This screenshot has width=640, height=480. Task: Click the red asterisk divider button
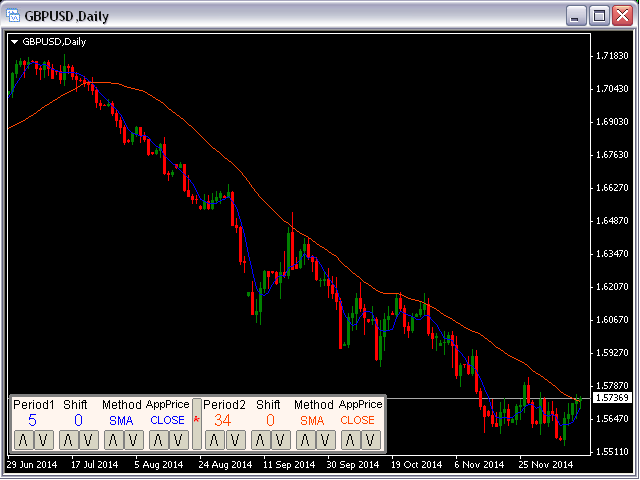pyautogui.click(x=196, y=421)
